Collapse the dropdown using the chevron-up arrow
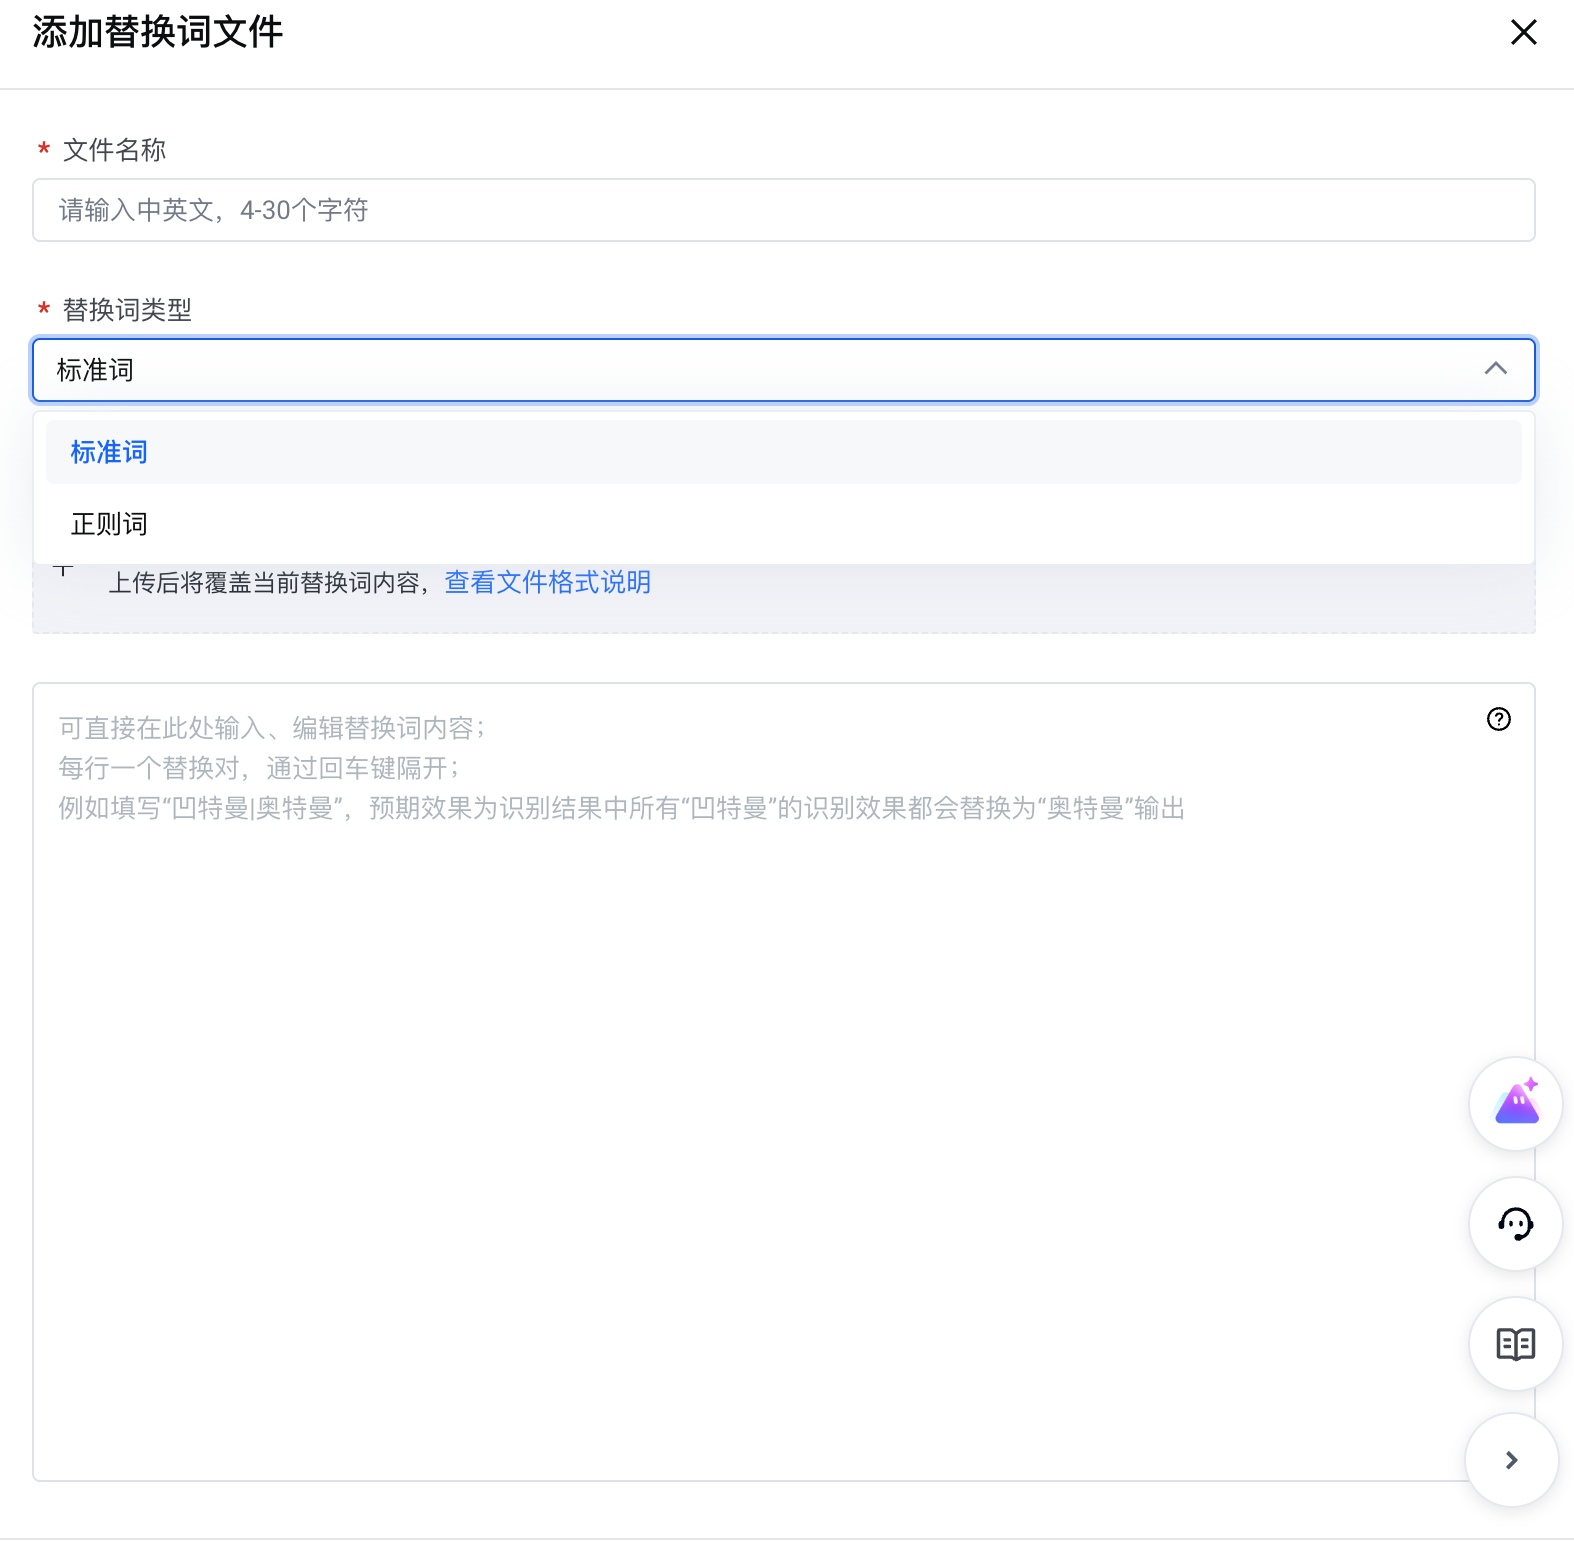The width and height of the screenshot is (1574, 1556). (x=1495, y=369)
